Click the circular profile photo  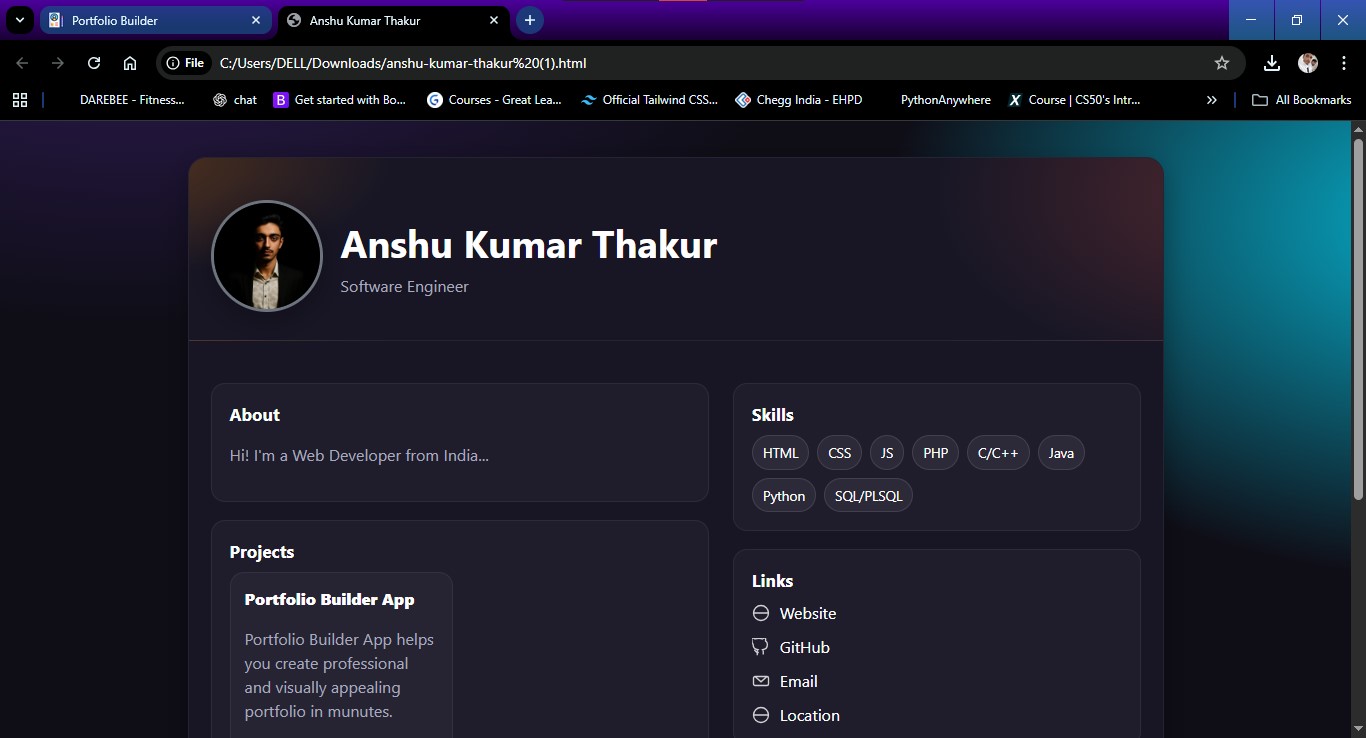(x=267, y=256)
